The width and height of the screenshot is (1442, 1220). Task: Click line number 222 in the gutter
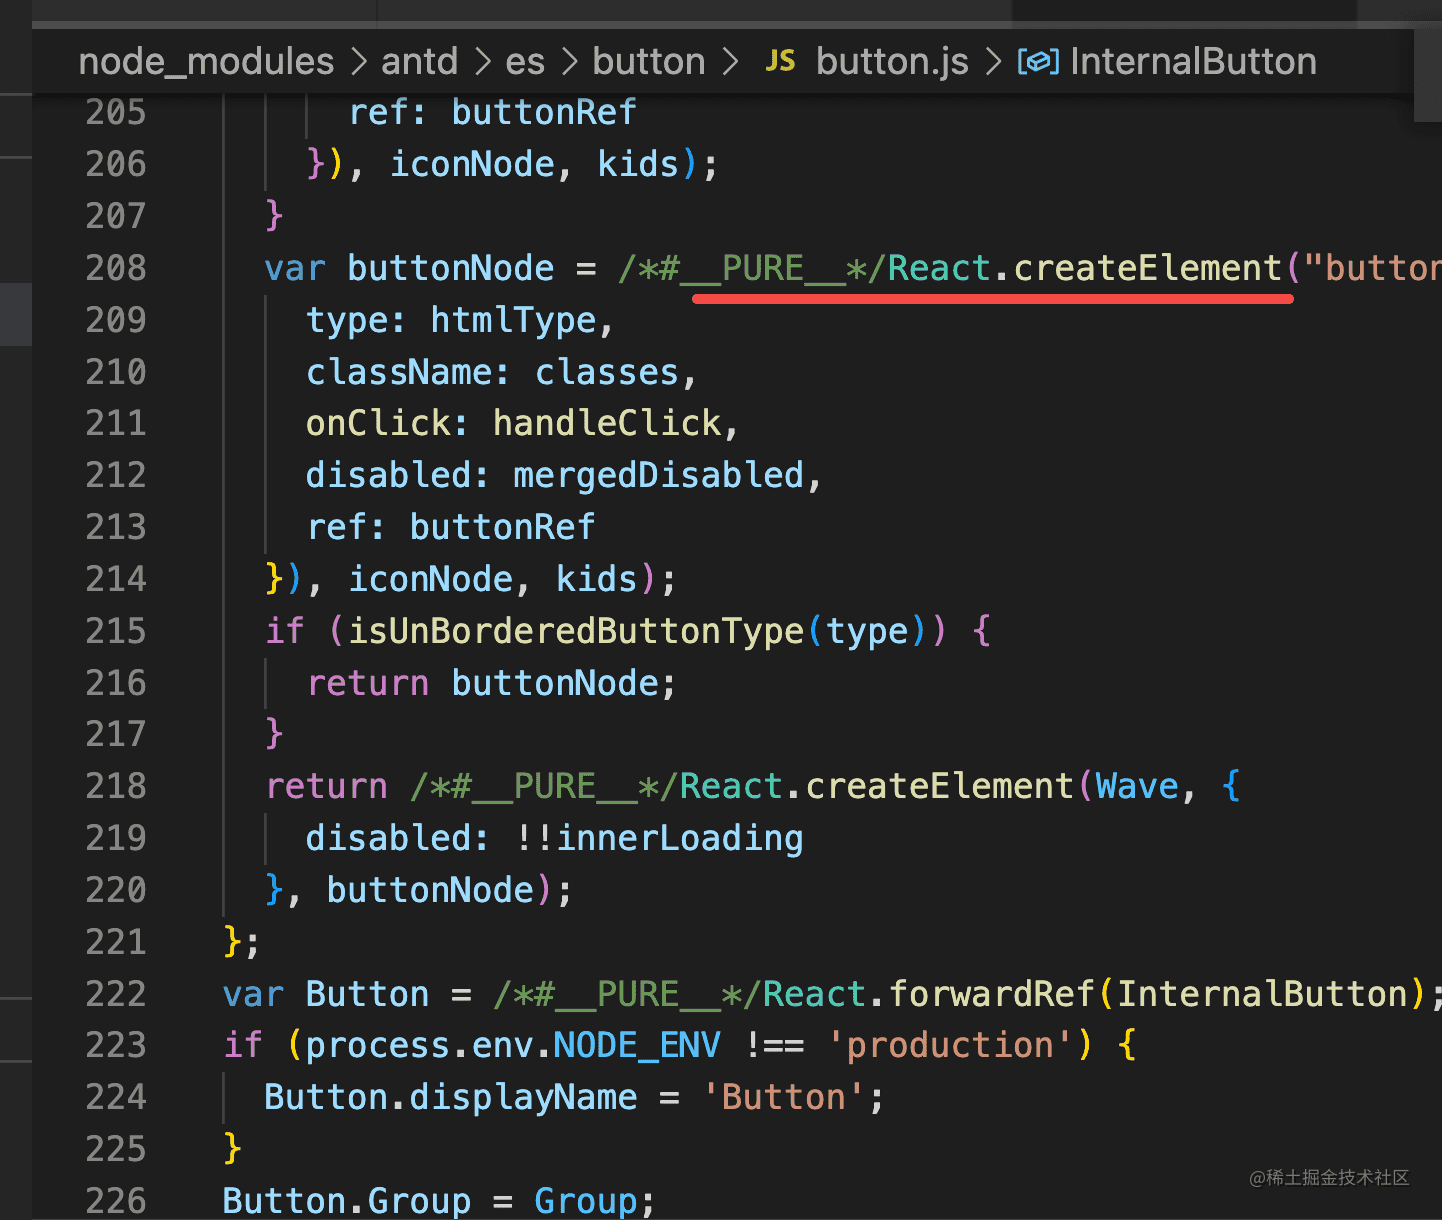click(116, 994)
